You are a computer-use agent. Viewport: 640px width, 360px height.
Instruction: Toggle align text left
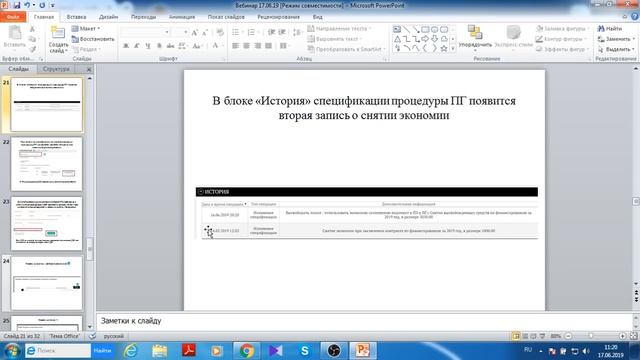click(x=236, y=46)
